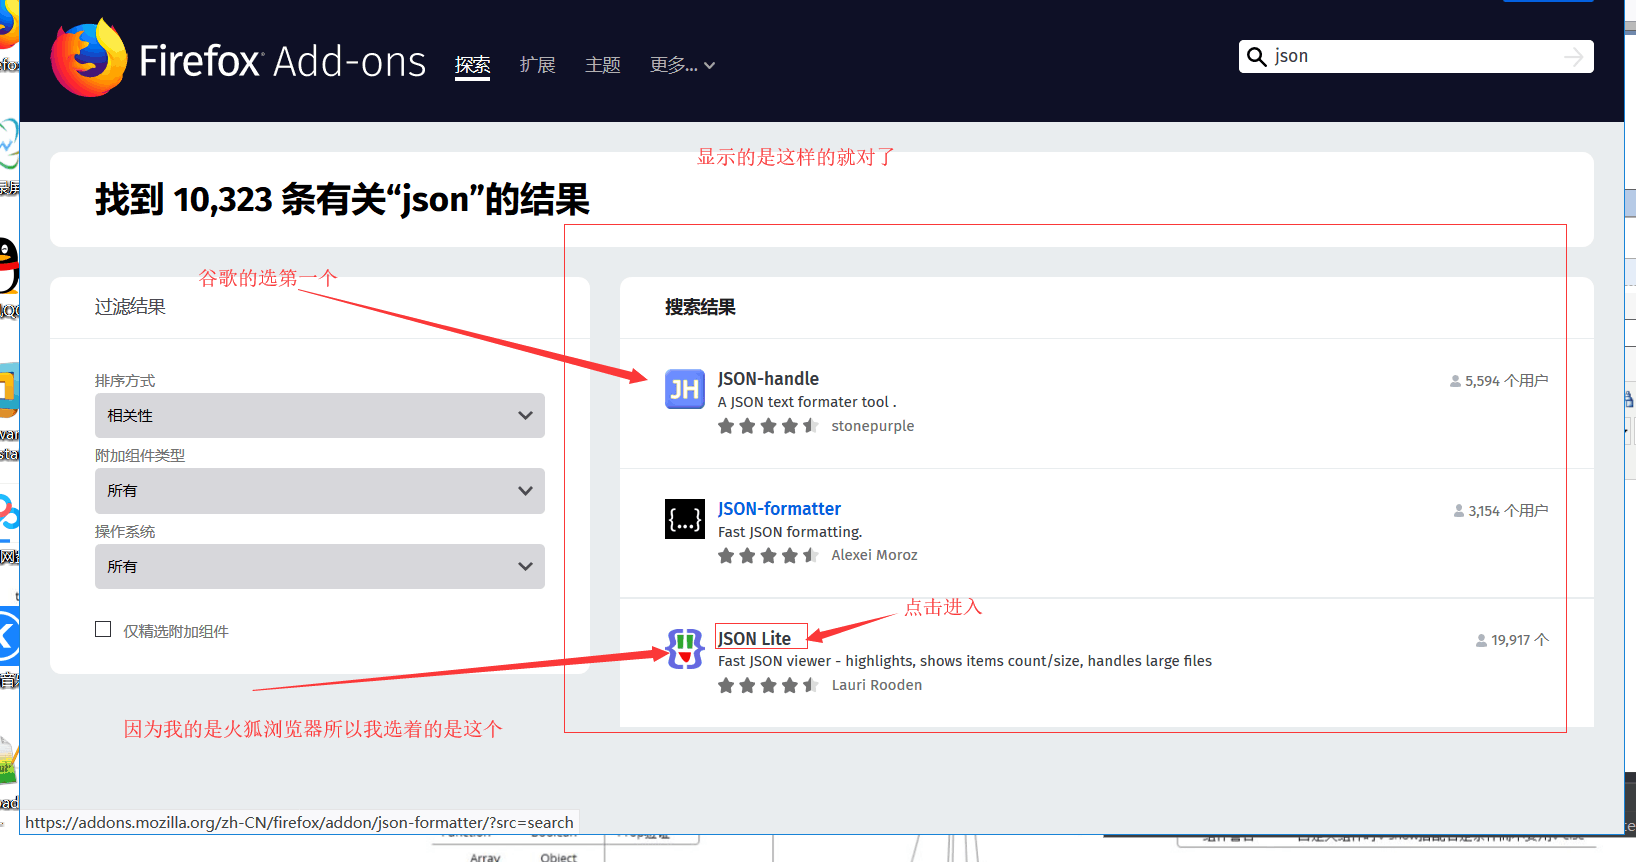Switch to the 扩展 tab
1636x862 pixels.
[x=537, y=65]
